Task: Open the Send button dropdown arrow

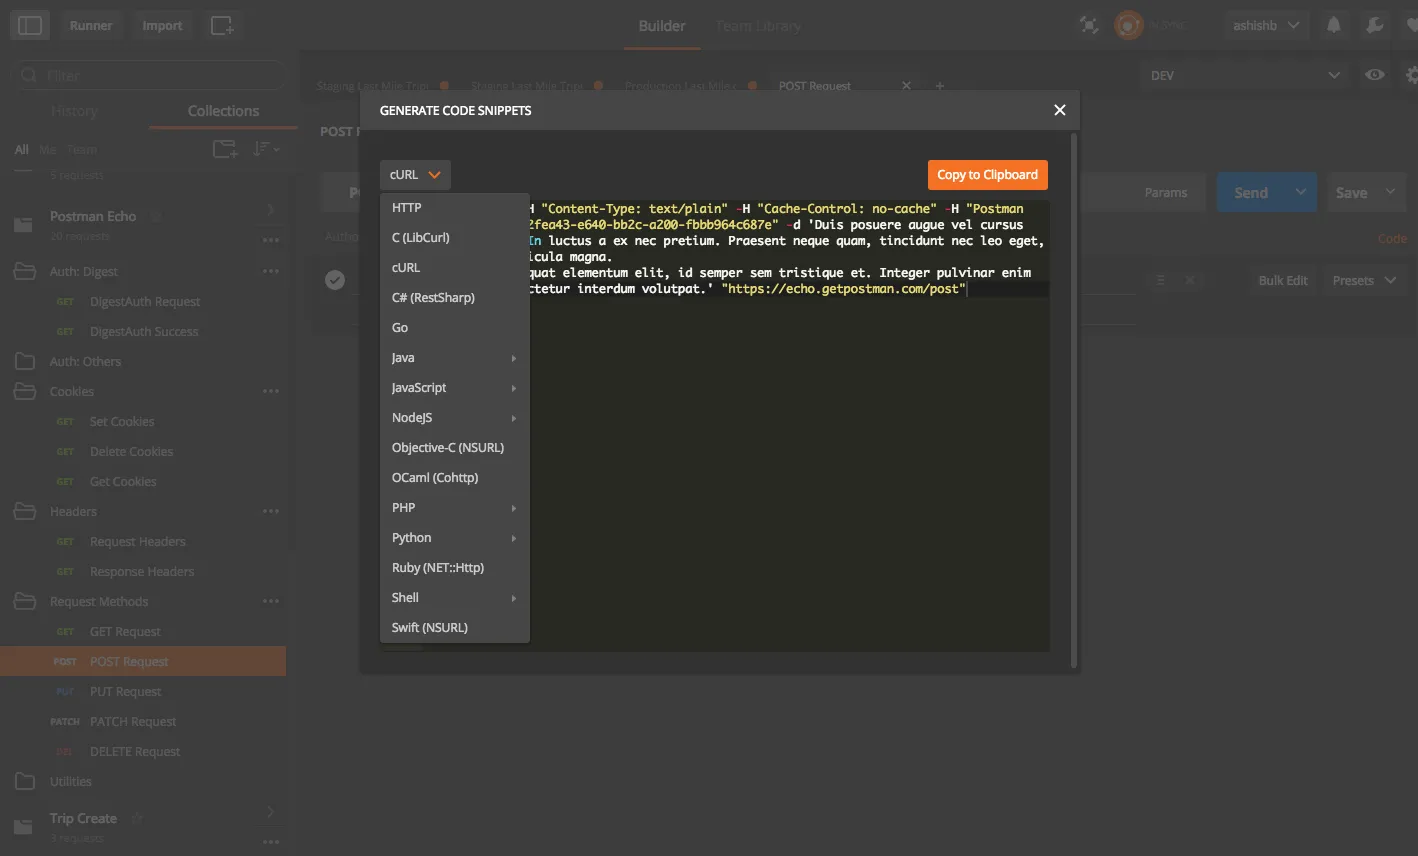Action: pyautogui.click(x=1300, y=193)
